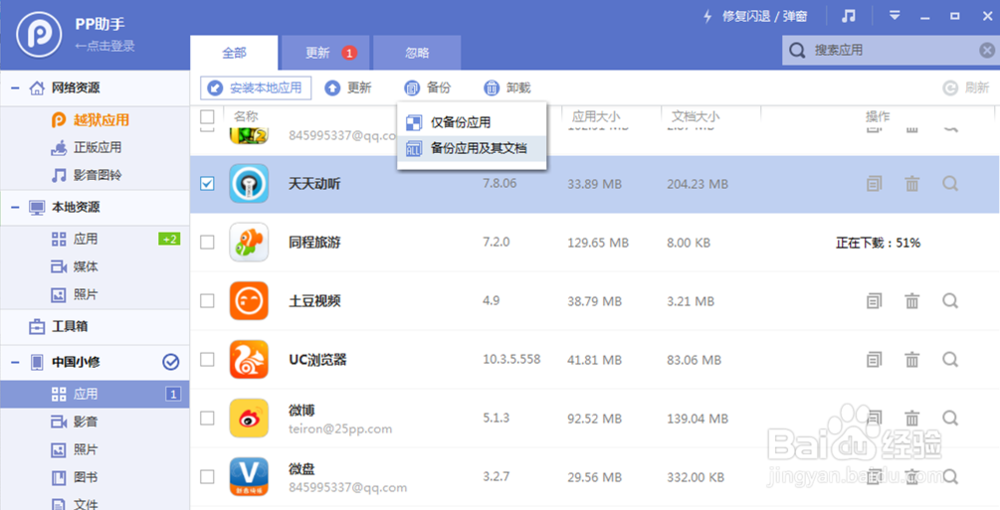Click the 天天动听 app icon
Image resolution: width=1000 pixels, height=510 pixels.
(249, 184)
